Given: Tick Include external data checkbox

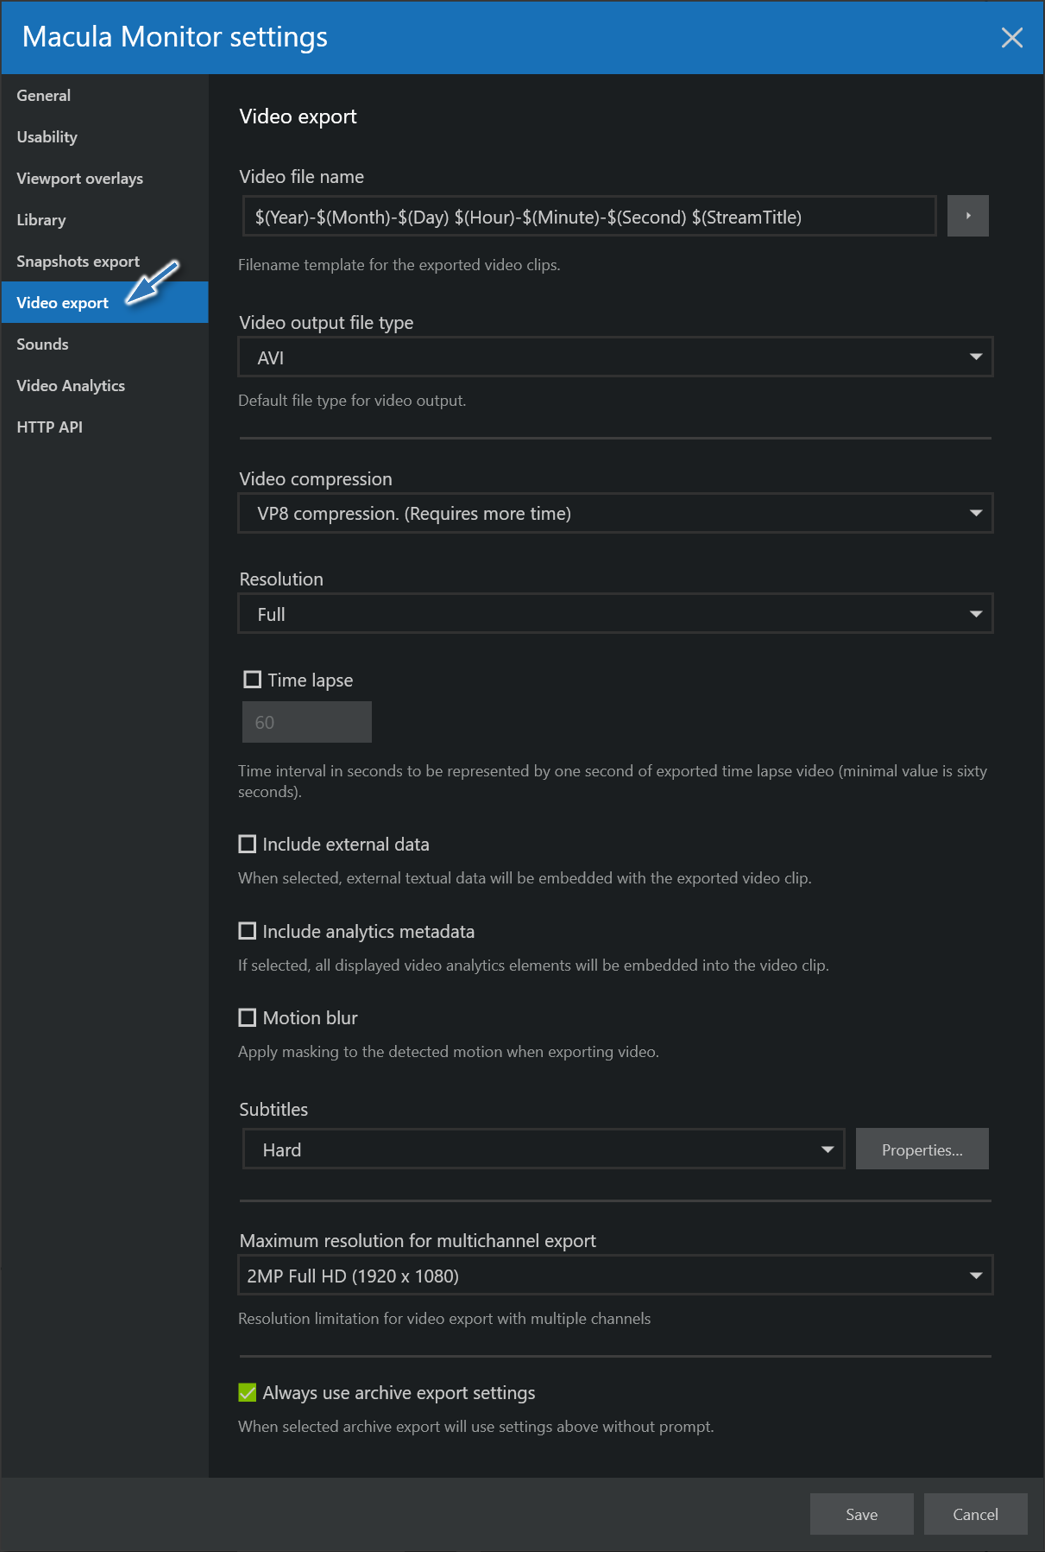Looking at the screenshot, I should [247, 844].
